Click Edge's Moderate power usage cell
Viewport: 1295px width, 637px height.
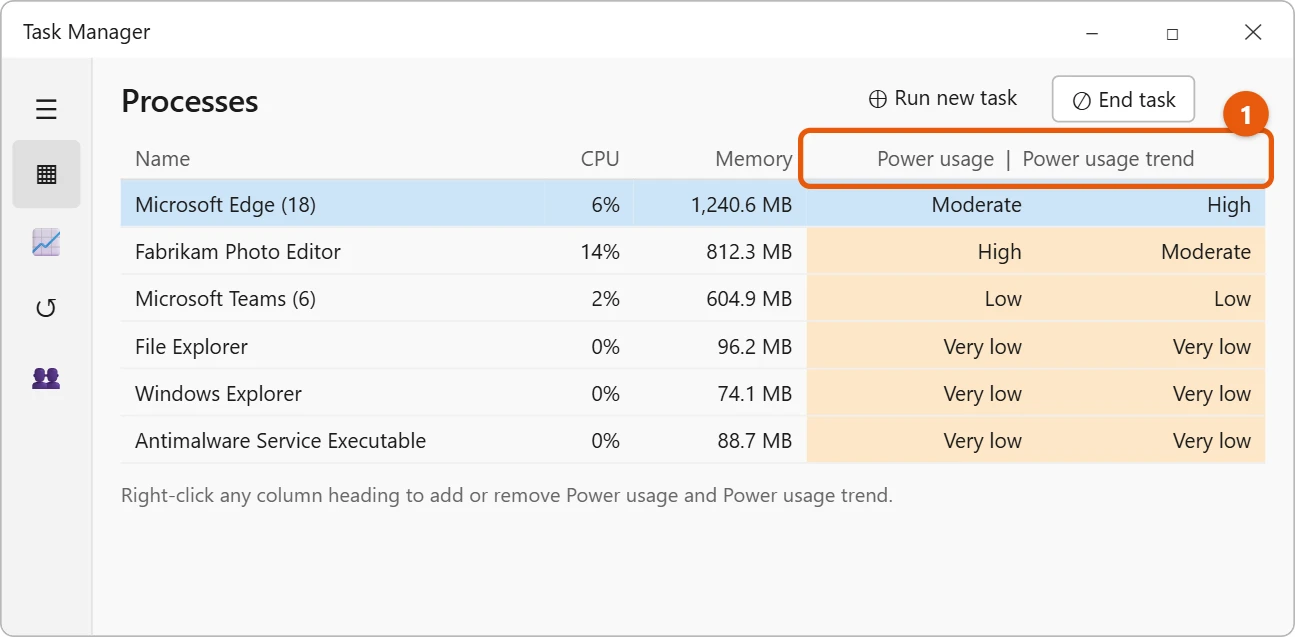[x=976, y=205]
